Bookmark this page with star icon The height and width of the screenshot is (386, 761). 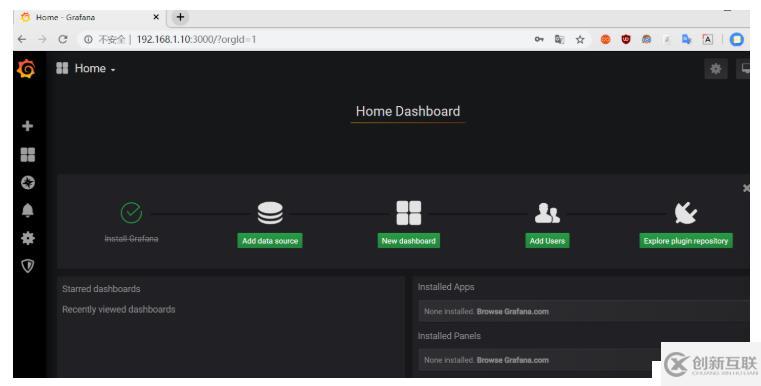tap(580, 39)
